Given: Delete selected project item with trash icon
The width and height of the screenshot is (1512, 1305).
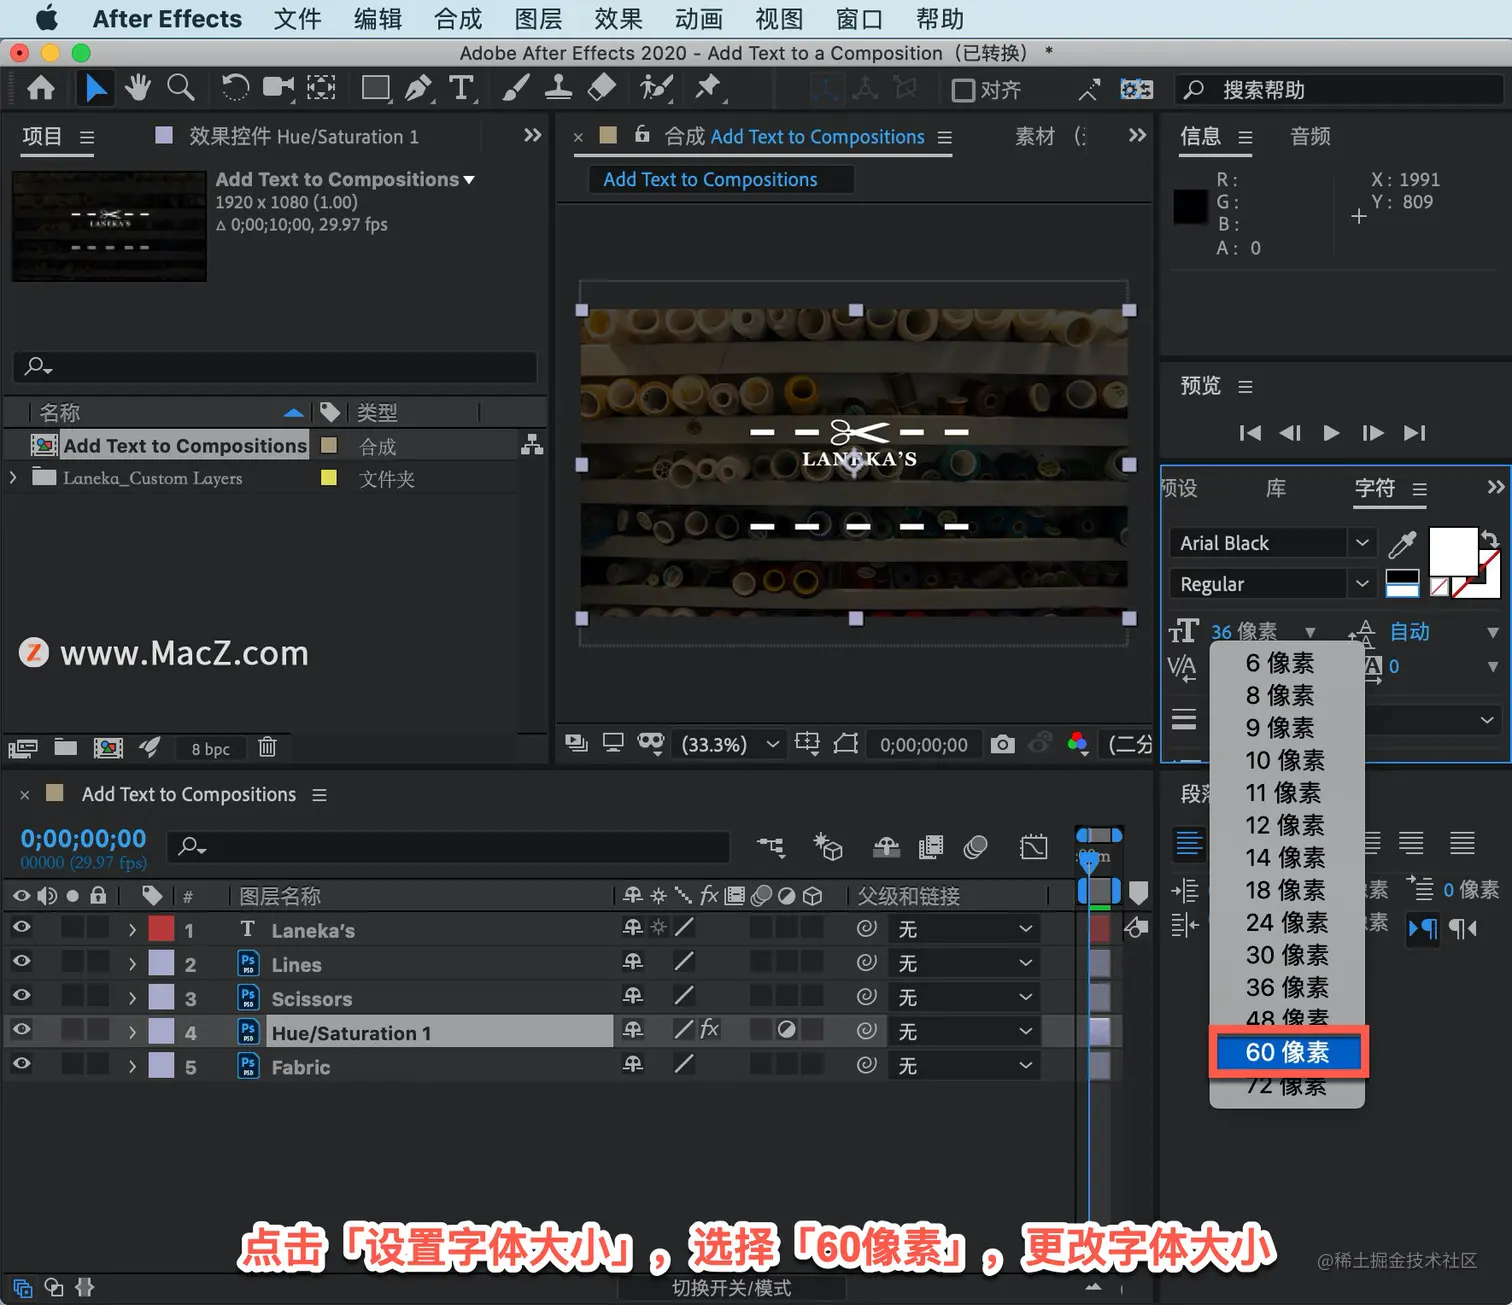Looking at the screenshot, I should (x=267, y=747).
